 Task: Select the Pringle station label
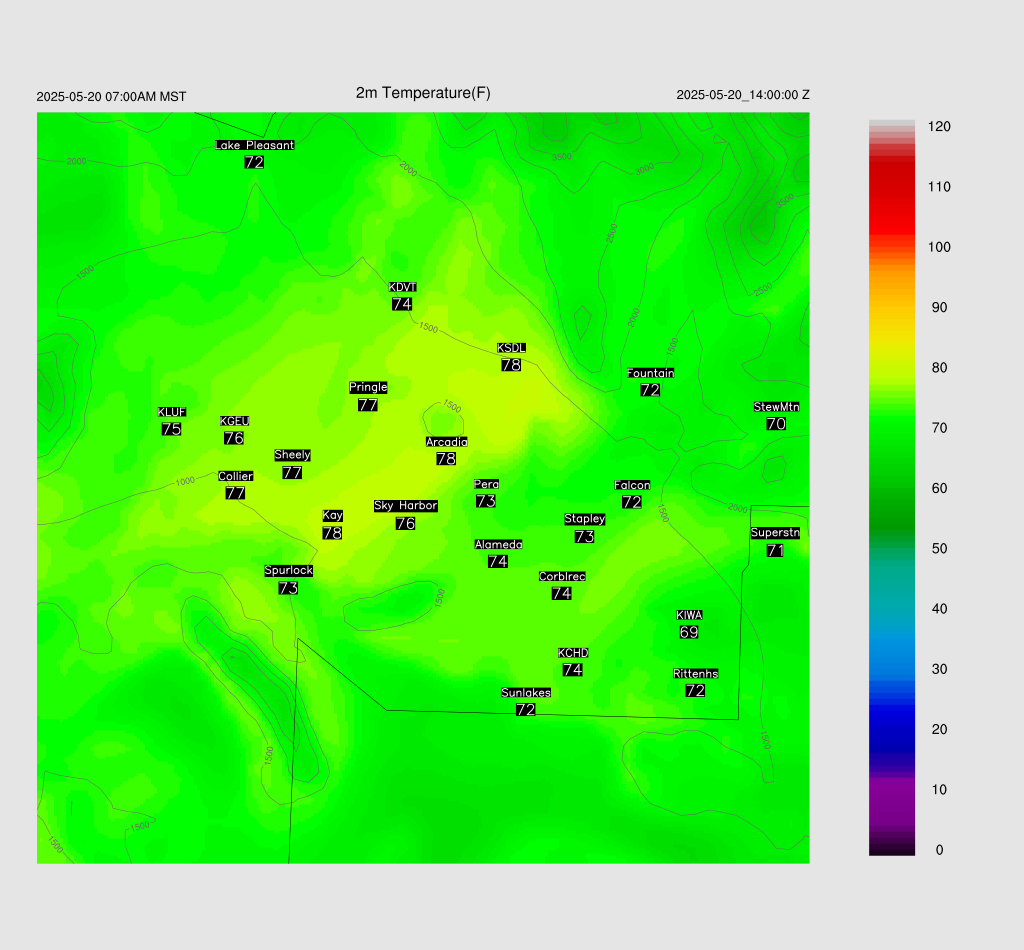(368, 387)
